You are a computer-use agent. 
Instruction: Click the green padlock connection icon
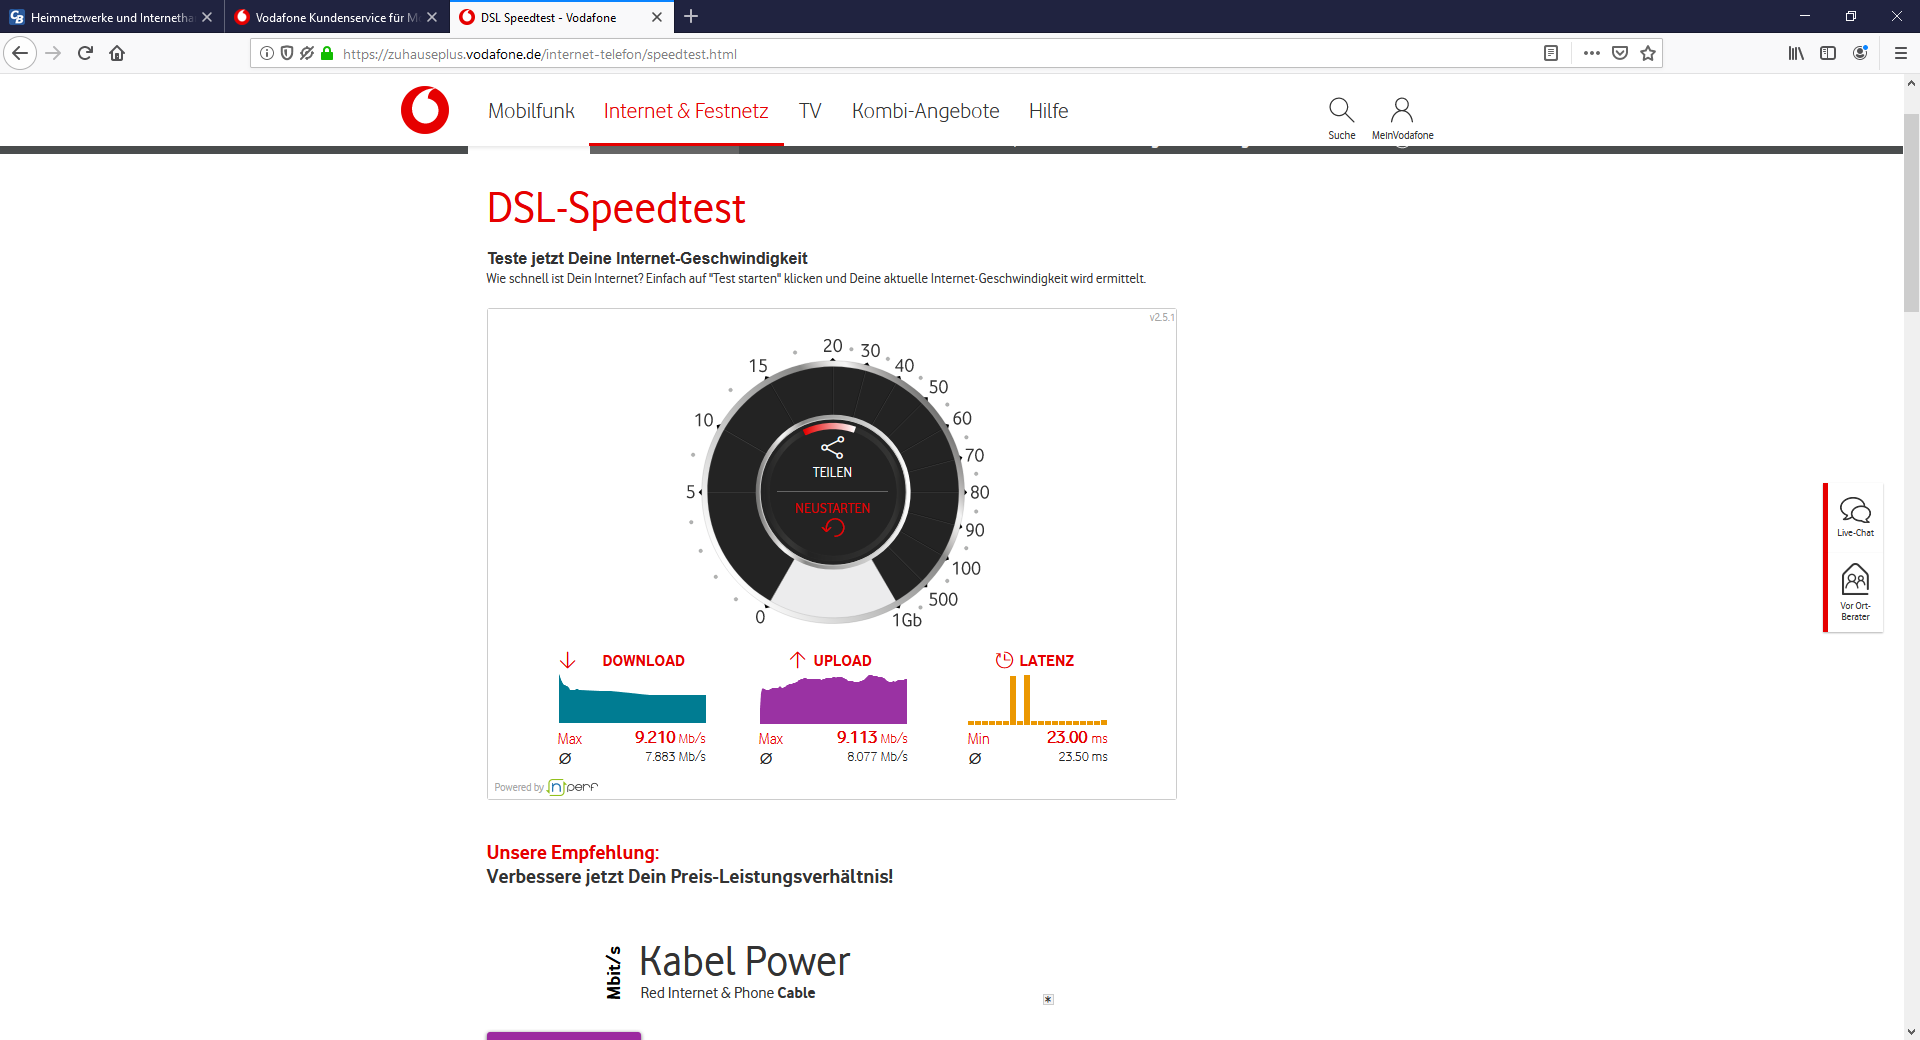click(x=327, y=53)
